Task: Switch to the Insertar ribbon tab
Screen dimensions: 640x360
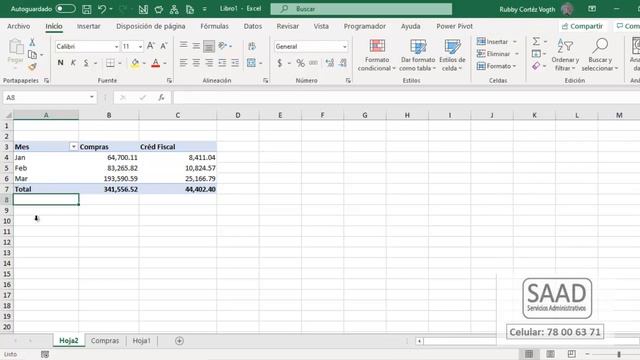Action: (89, 26)
